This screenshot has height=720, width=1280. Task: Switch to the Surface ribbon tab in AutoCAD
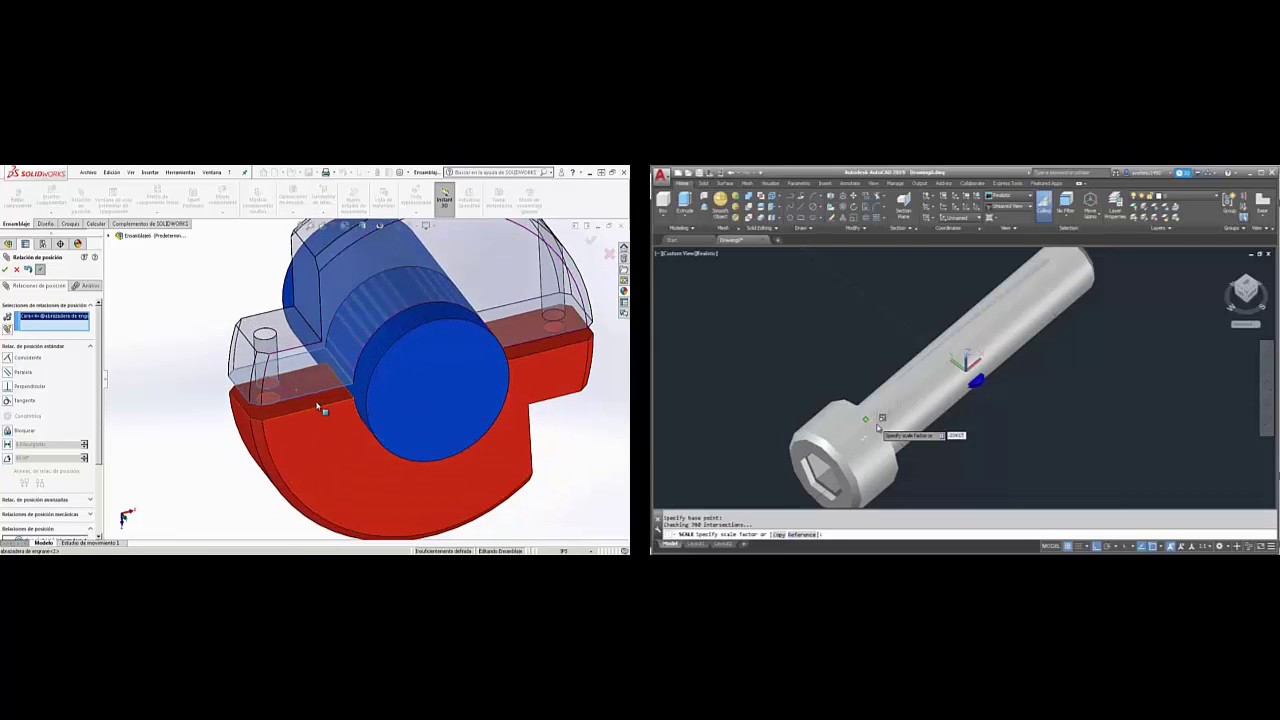coord(725,183)
